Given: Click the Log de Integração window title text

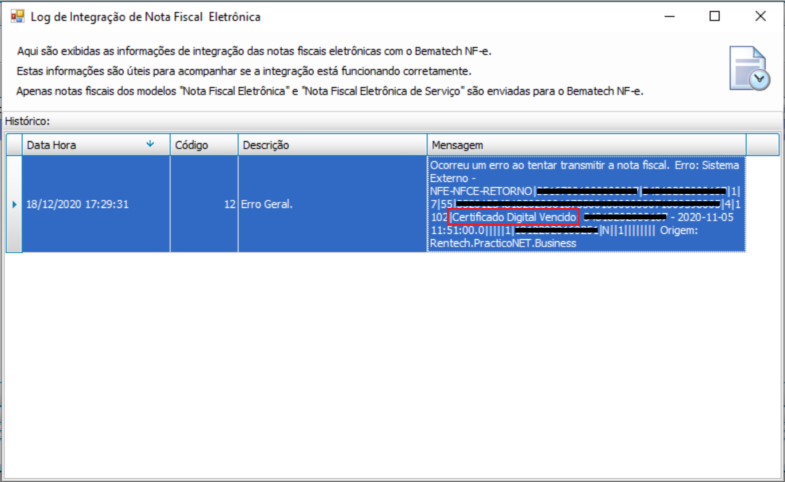Looking at the screenshot, I should [146, 17].
